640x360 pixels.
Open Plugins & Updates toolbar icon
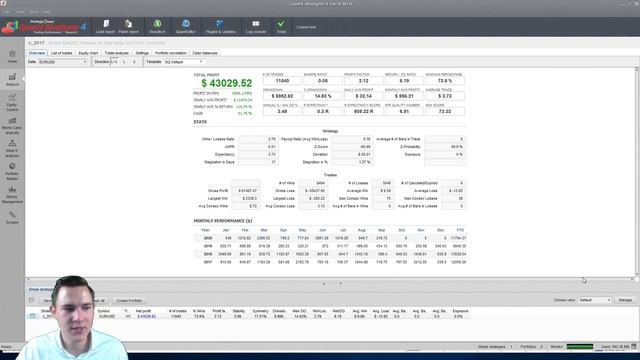pyautogui.click(x=220, y=26)
